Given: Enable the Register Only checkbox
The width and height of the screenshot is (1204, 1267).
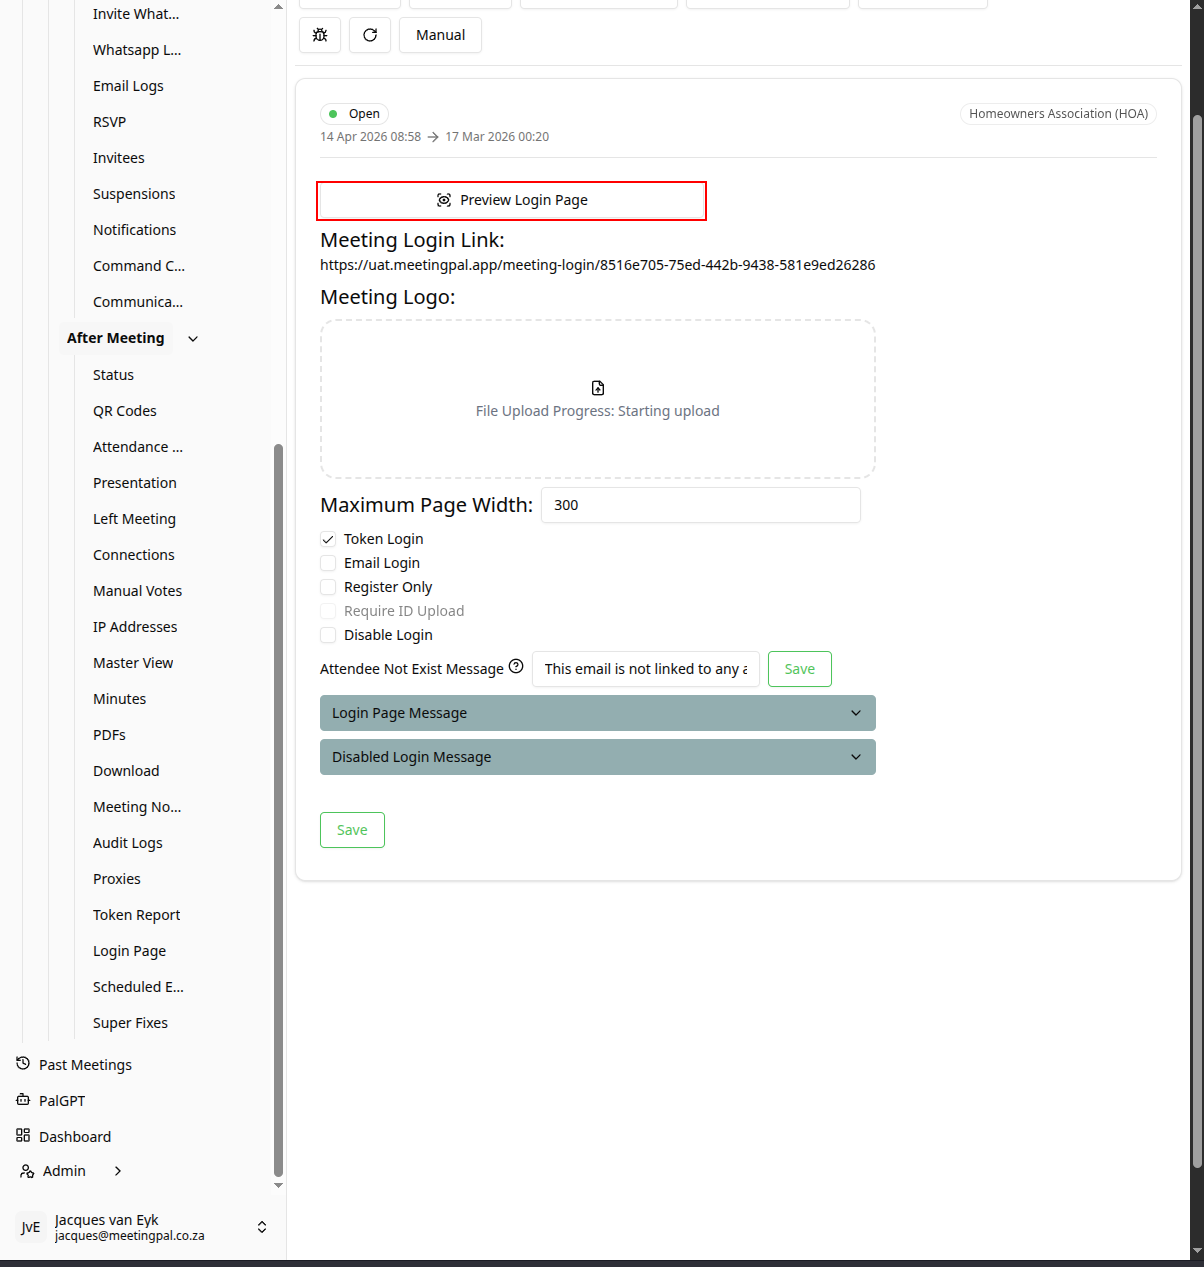Looking at the screenshot, I should [x=328, y=587].
